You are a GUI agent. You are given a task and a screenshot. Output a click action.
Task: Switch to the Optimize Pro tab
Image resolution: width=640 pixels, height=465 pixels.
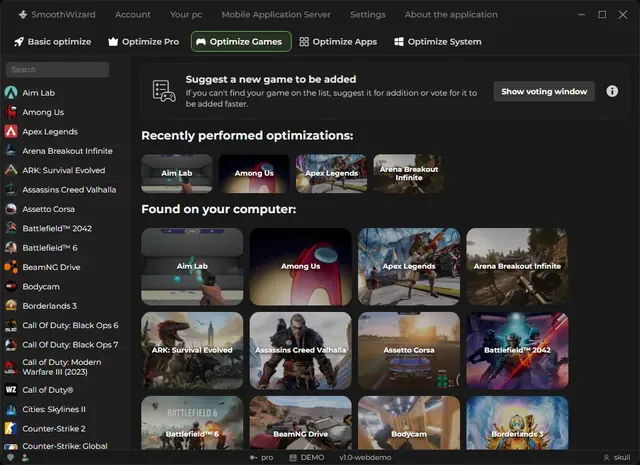pos(144,42)
